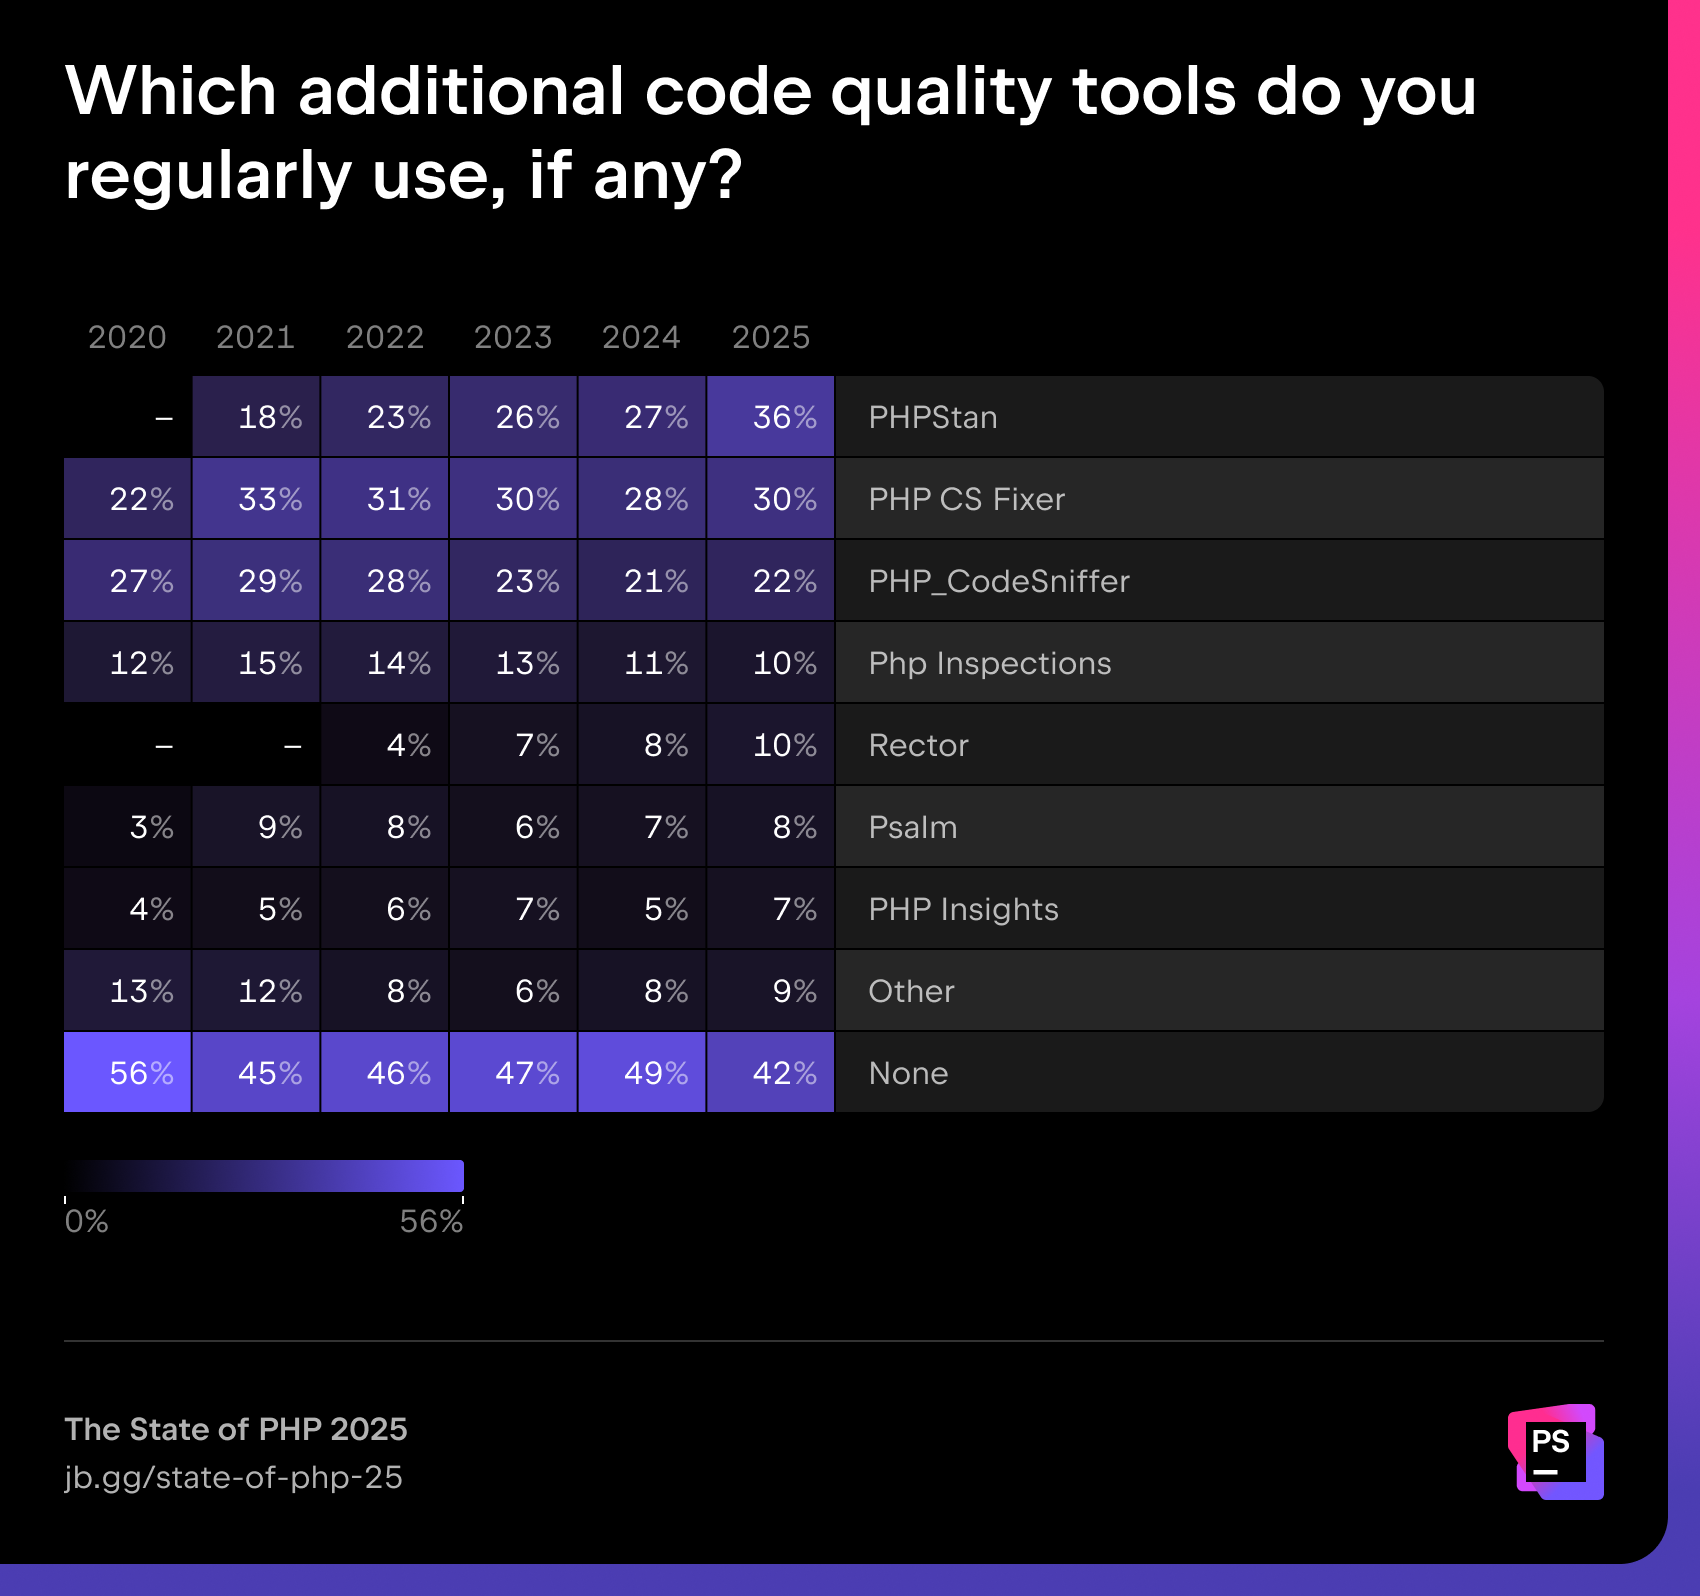
Task: Click the PhpStorm PS logo icon
Action: pyautogui.click(x=1555, y=1451)
